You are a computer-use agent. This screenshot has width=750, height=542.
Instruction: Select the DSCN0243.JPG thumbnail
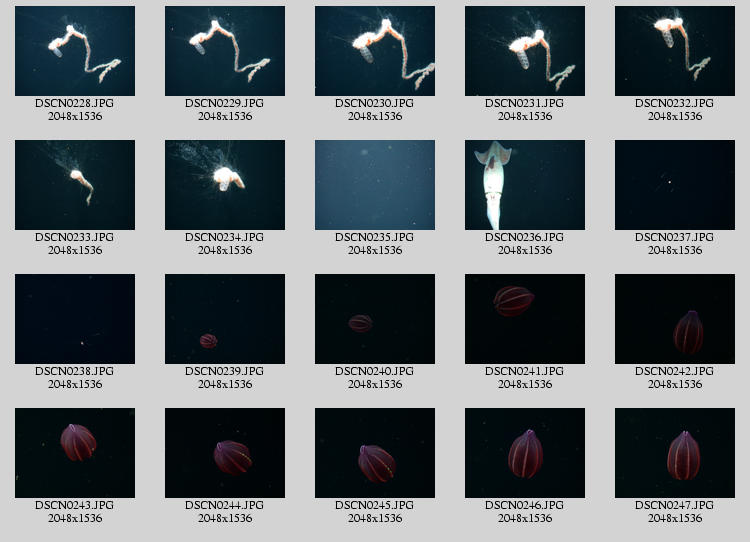pyautogui.click(x=75, y=453)
